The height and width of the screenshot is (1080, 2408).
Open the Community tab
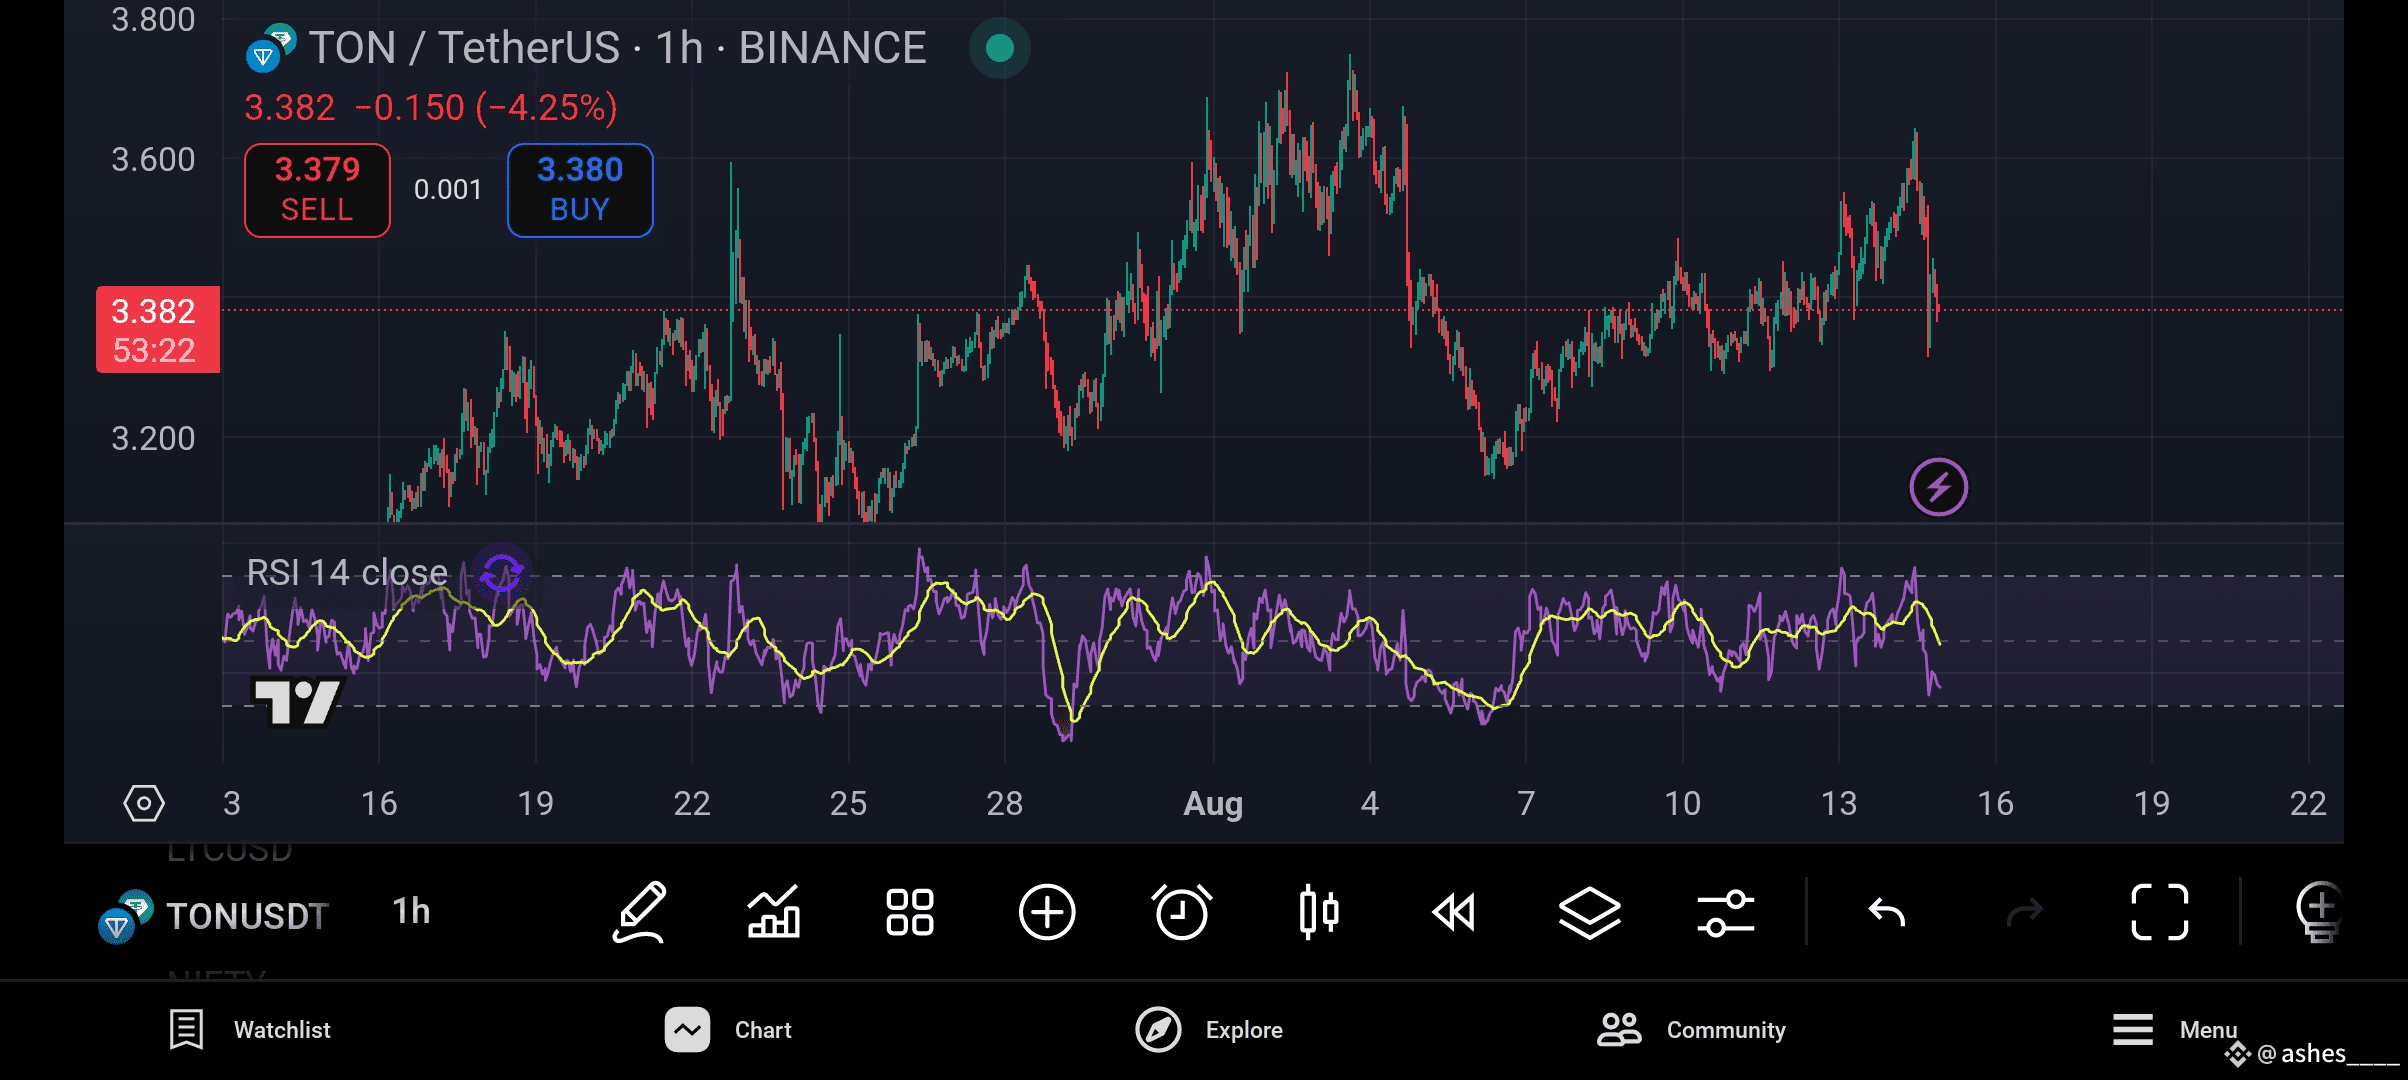coord(1691,1030)
